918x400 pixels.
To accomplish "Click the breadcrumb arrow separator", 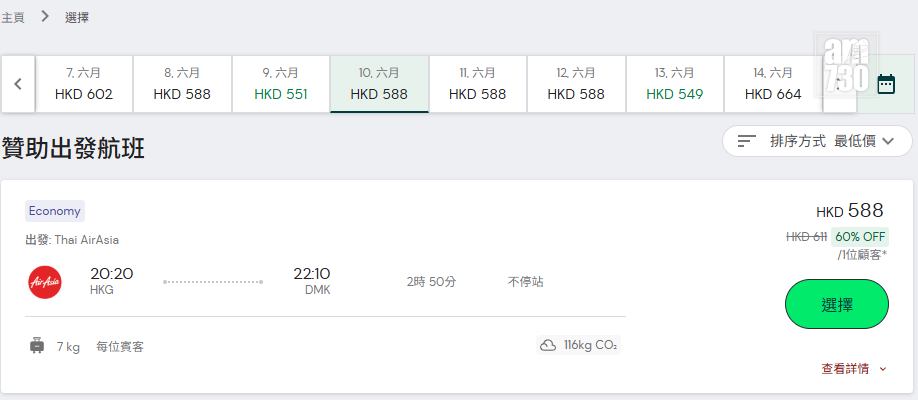I will click(45, 17).
